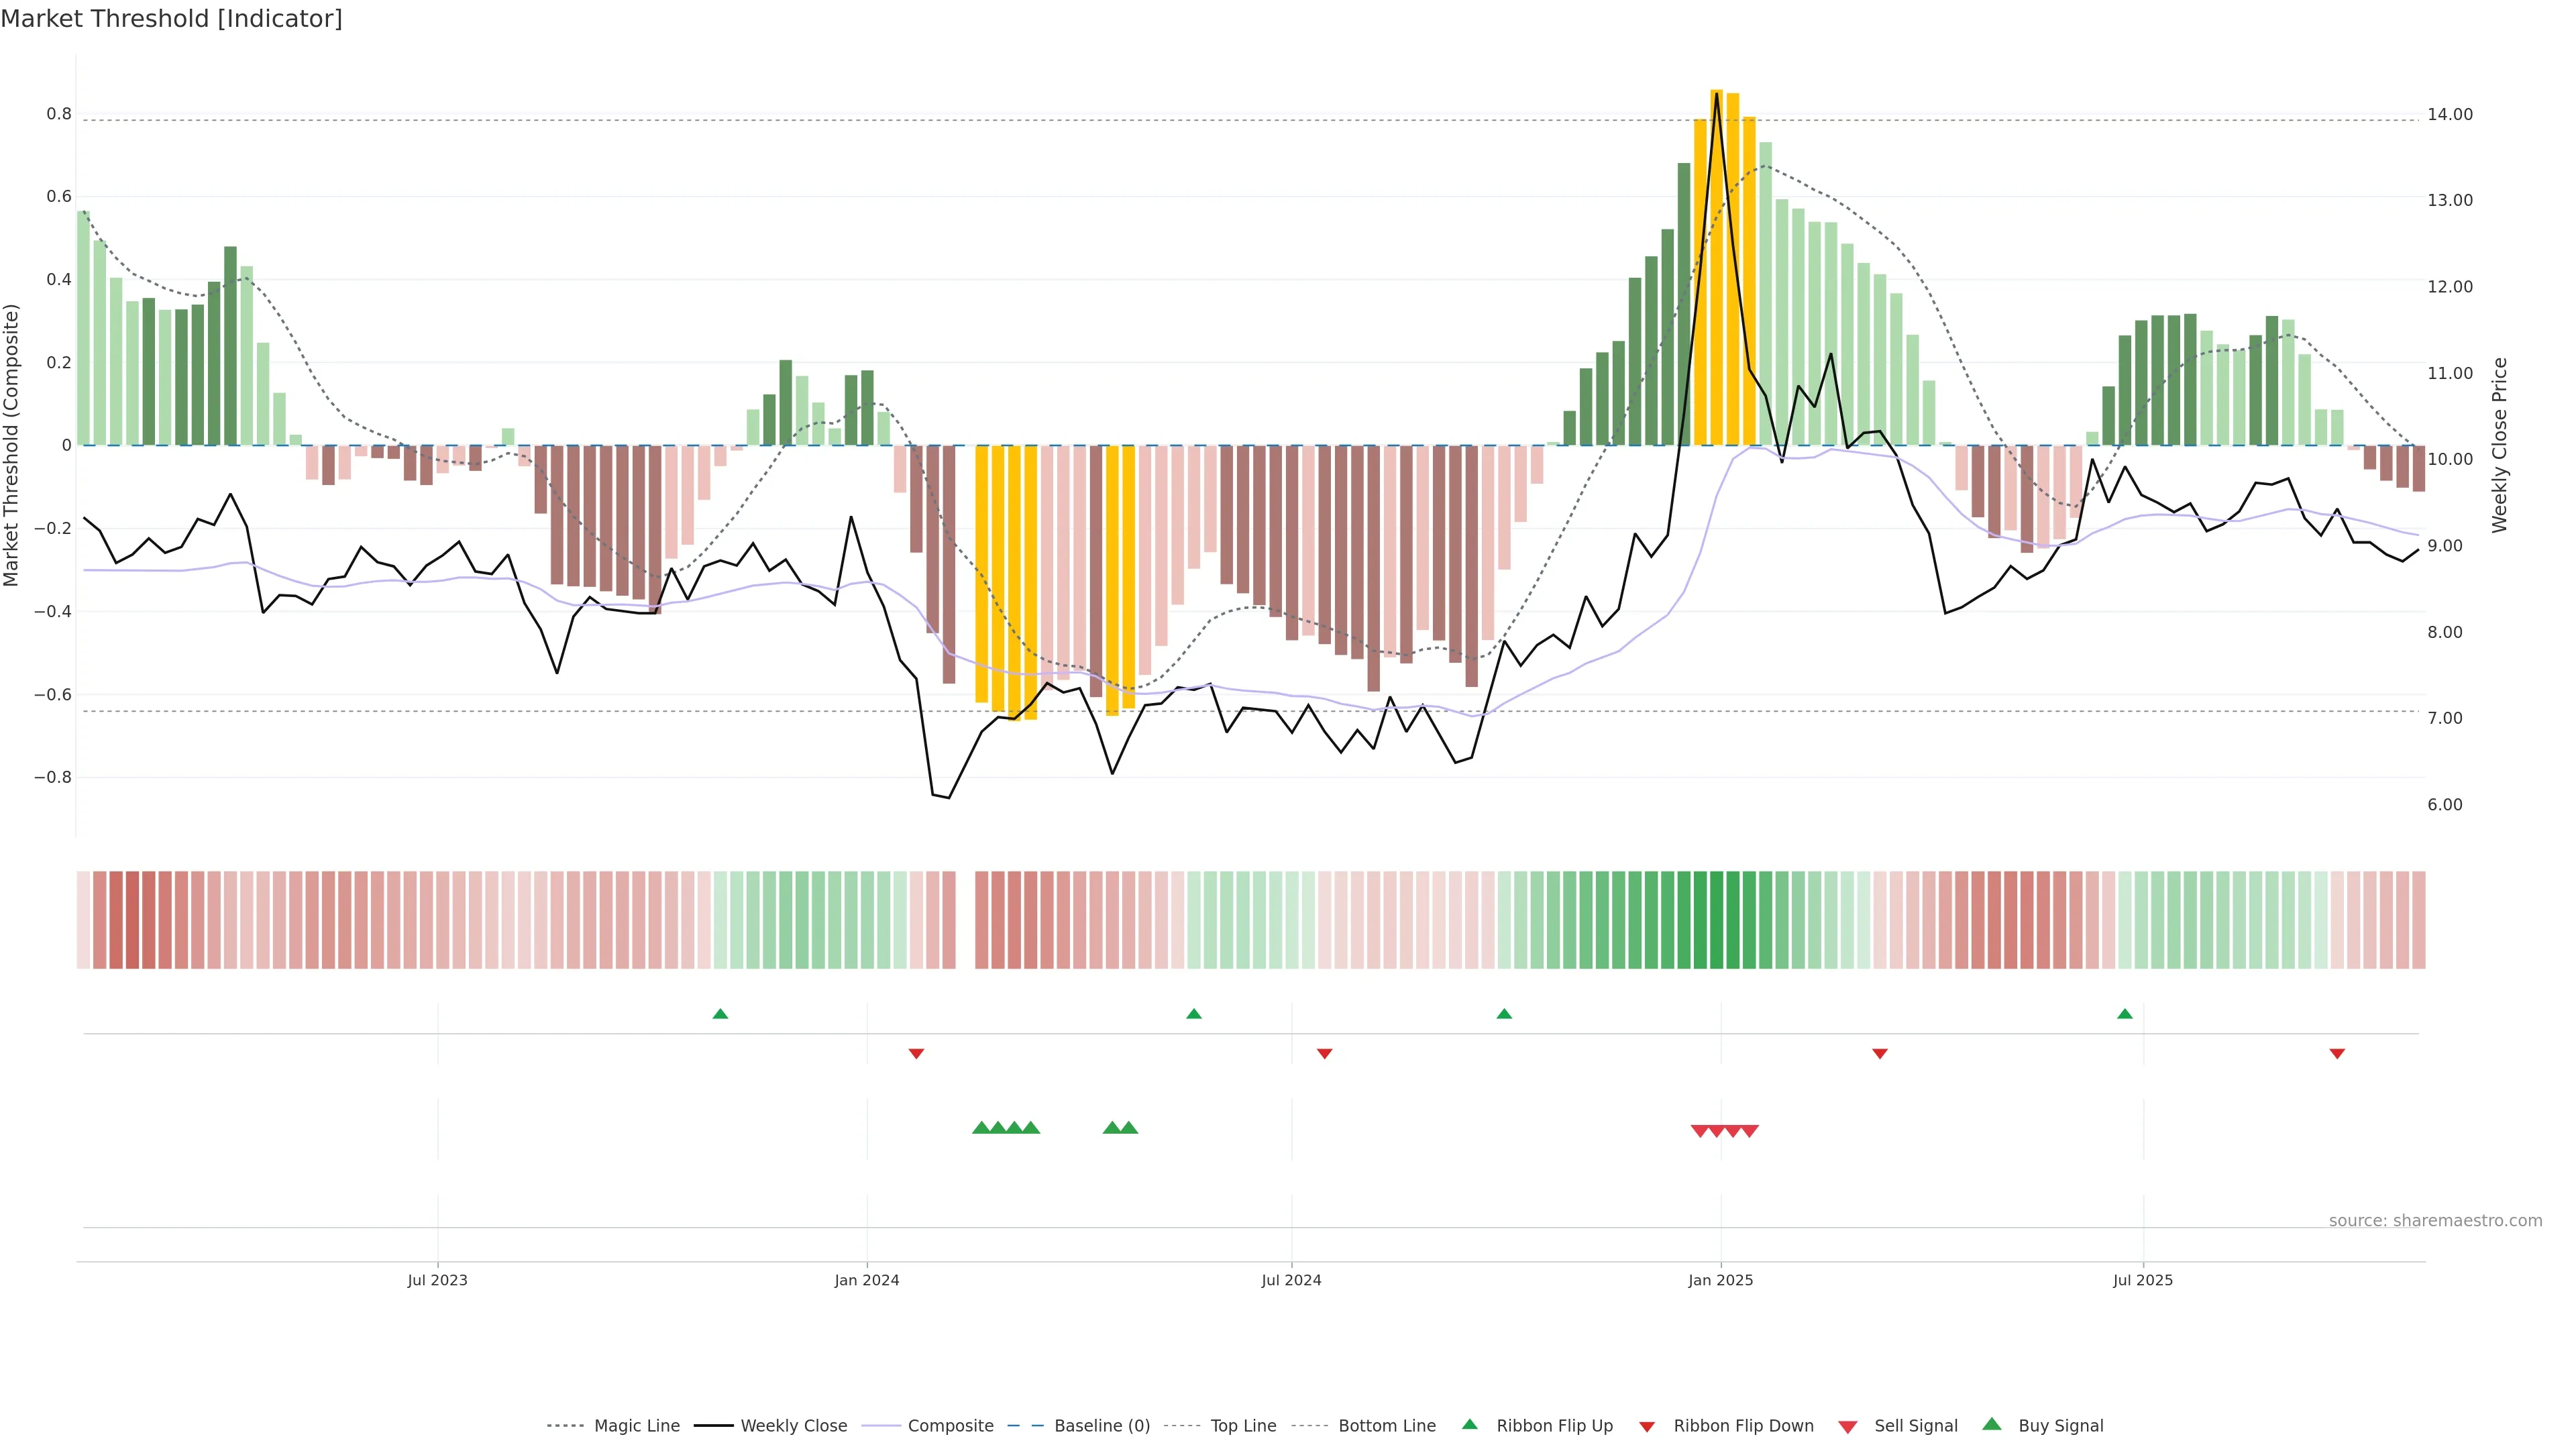The width and height of the screenshot is (2576, 1449).
Task: Click the Market Threshold [Indicator] title
Action: 171,19
